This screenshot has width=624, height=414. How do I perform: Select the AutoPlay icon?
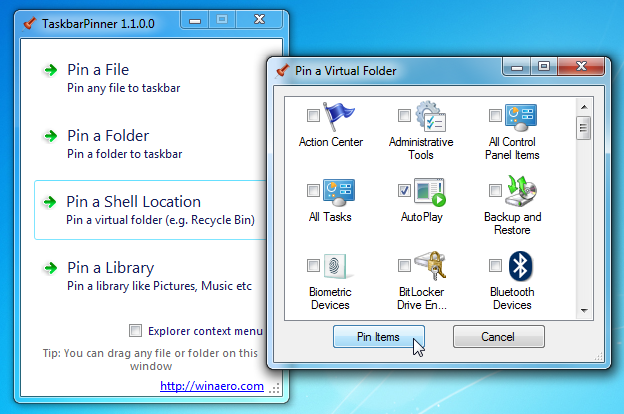430,192
